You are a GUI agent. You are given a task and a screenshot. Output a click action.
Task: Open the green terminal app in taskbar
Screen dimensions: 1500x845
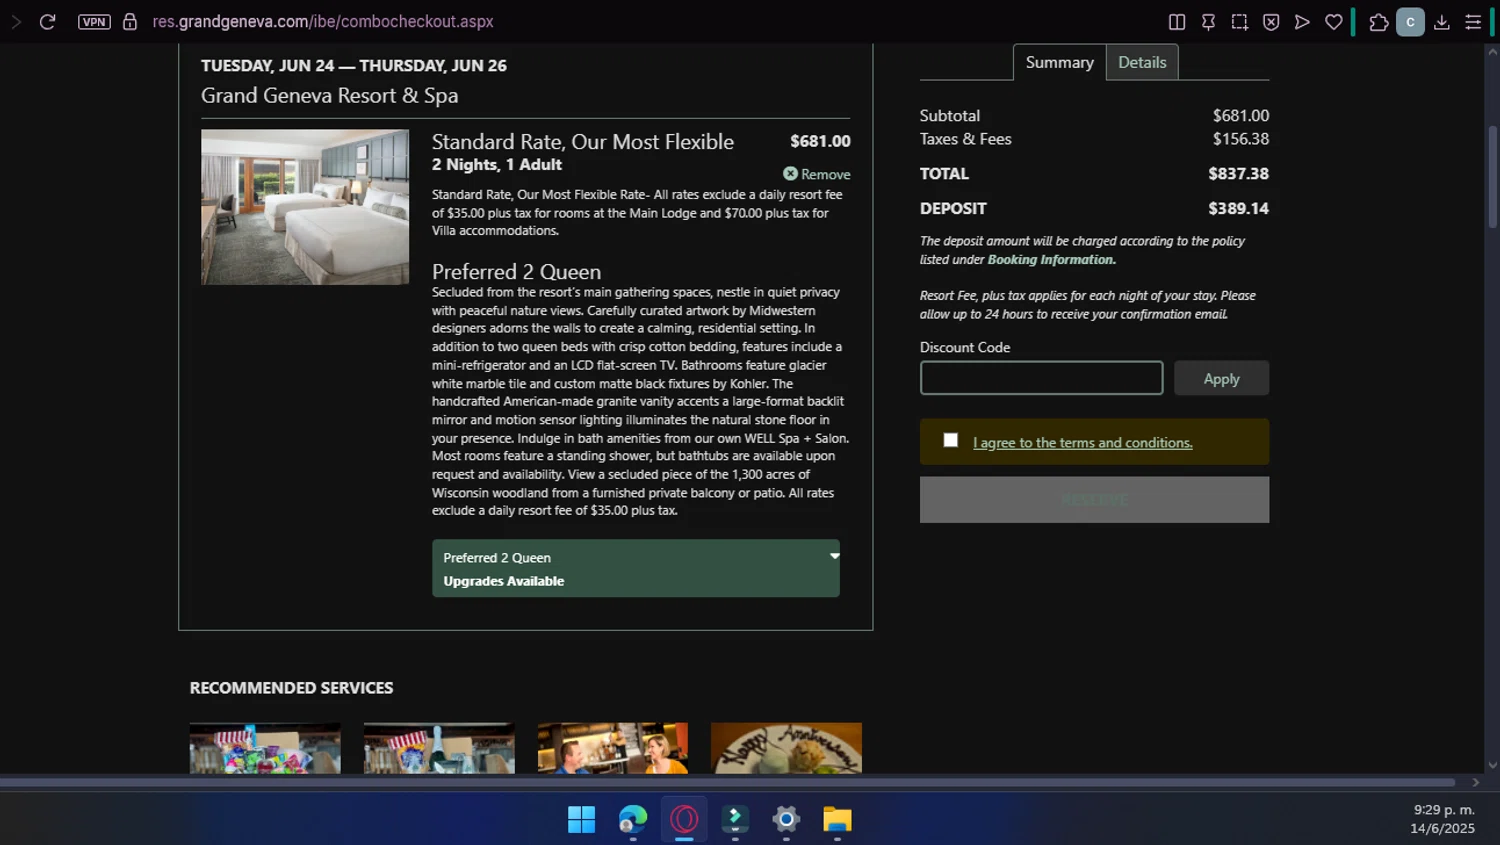735,819
